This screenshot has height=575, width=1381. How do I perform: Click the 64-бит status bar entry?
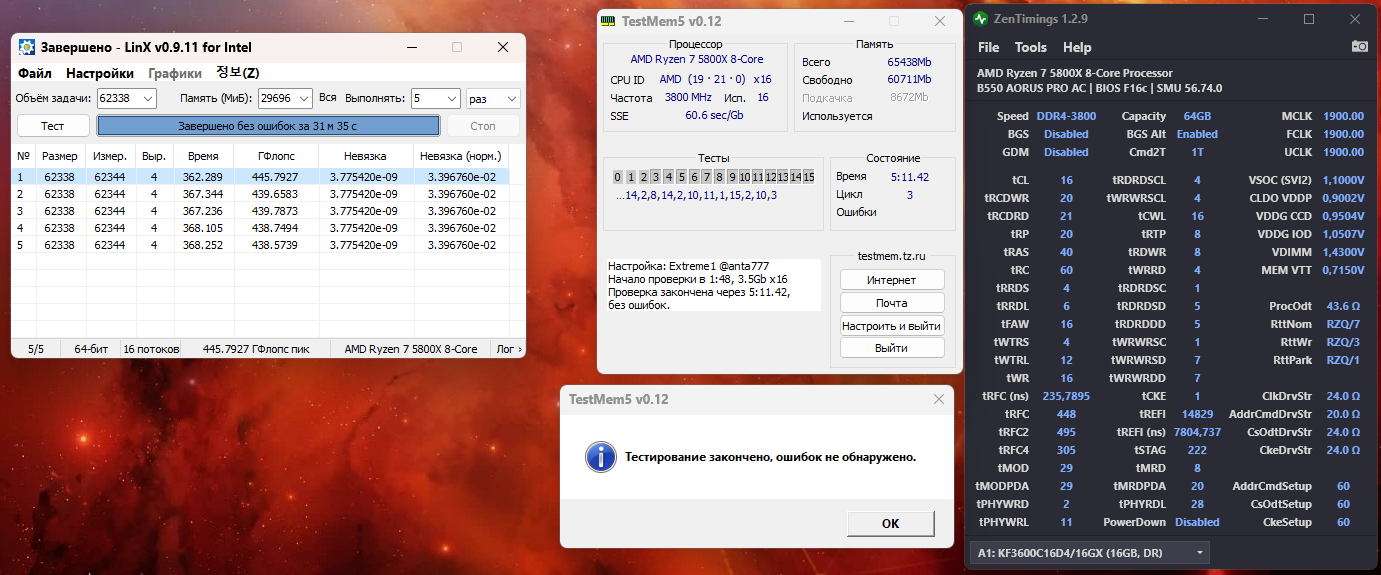(91, 349)
